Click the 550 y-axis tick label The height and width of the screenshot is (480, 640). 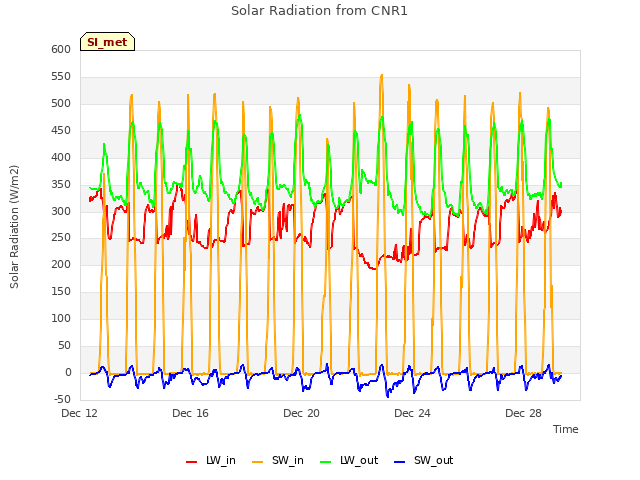click(x=61, y=76)
